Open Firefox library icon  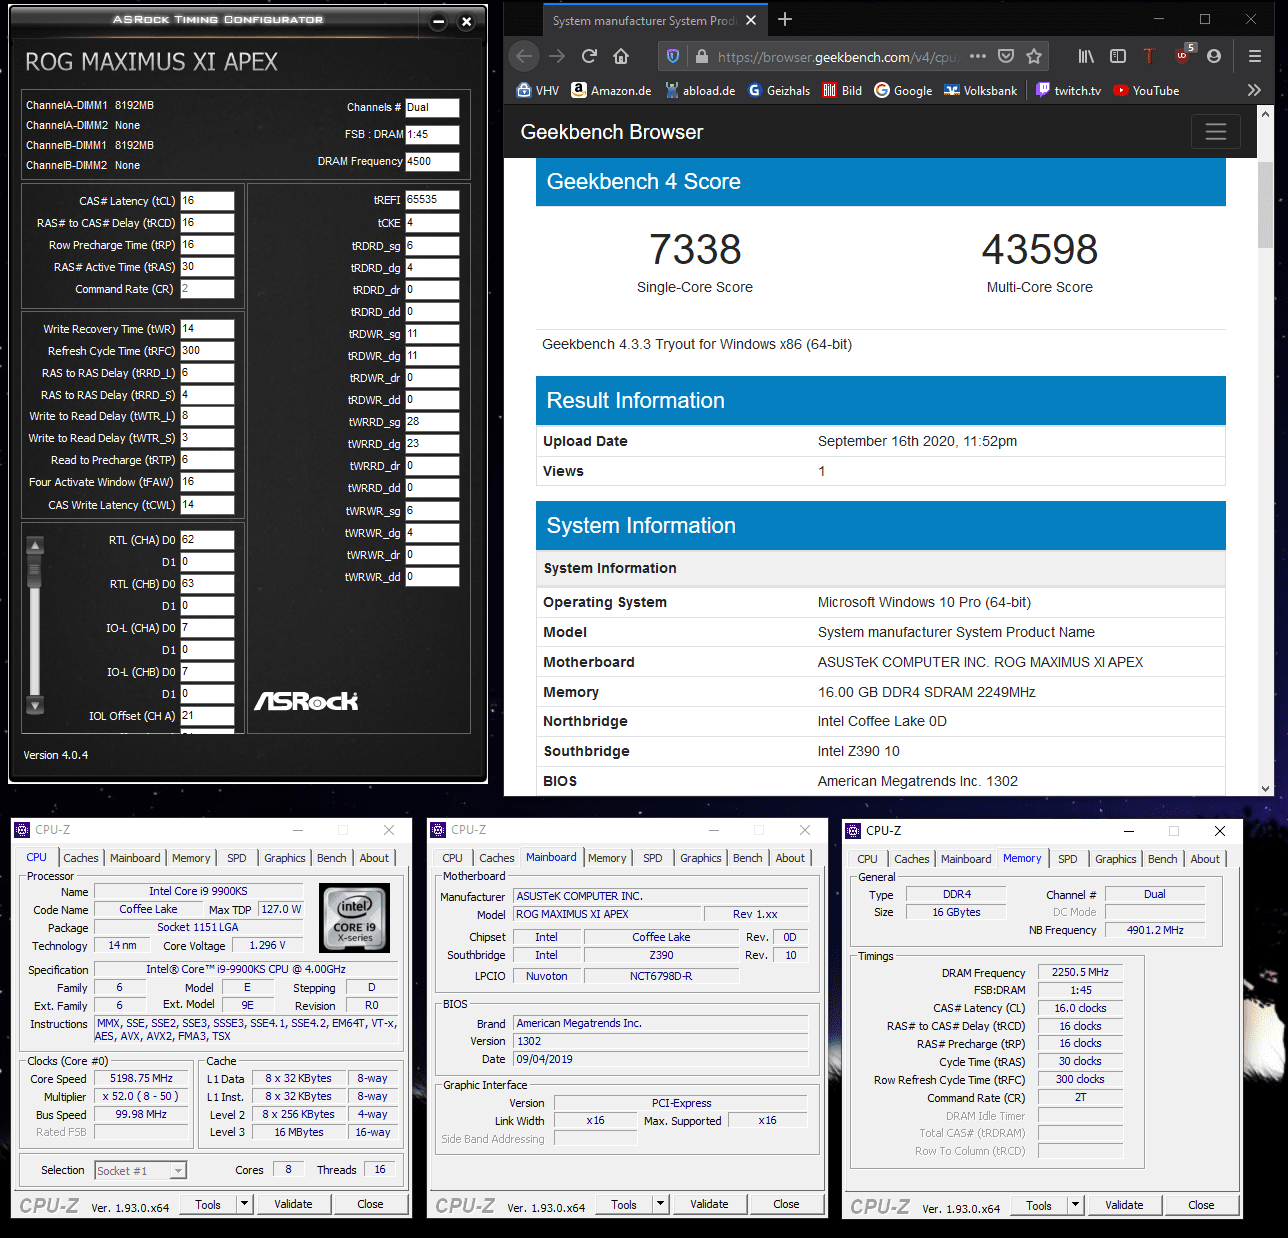pos(1086,56)
